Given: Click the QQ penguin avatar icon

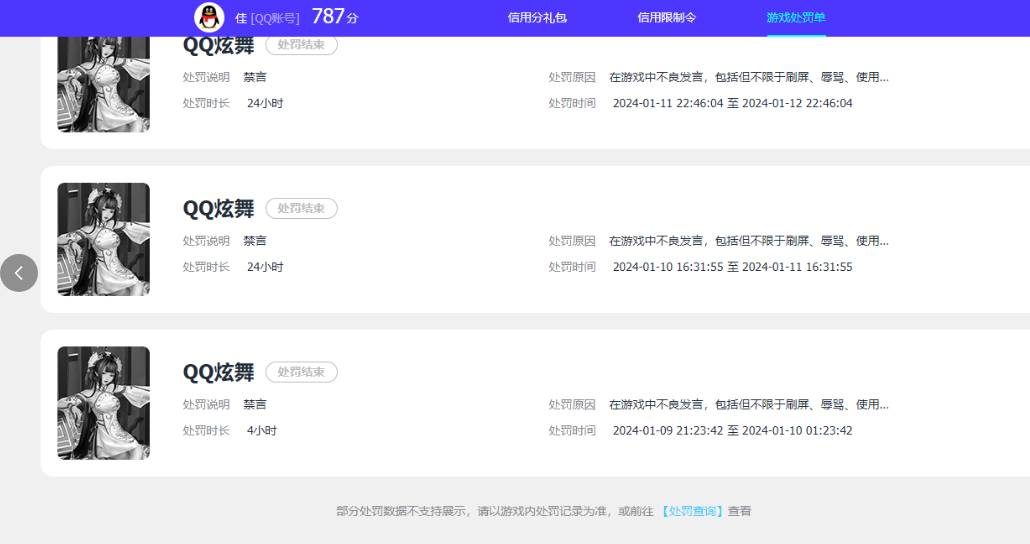Looking at the screenshot, I should pos(209,17).
